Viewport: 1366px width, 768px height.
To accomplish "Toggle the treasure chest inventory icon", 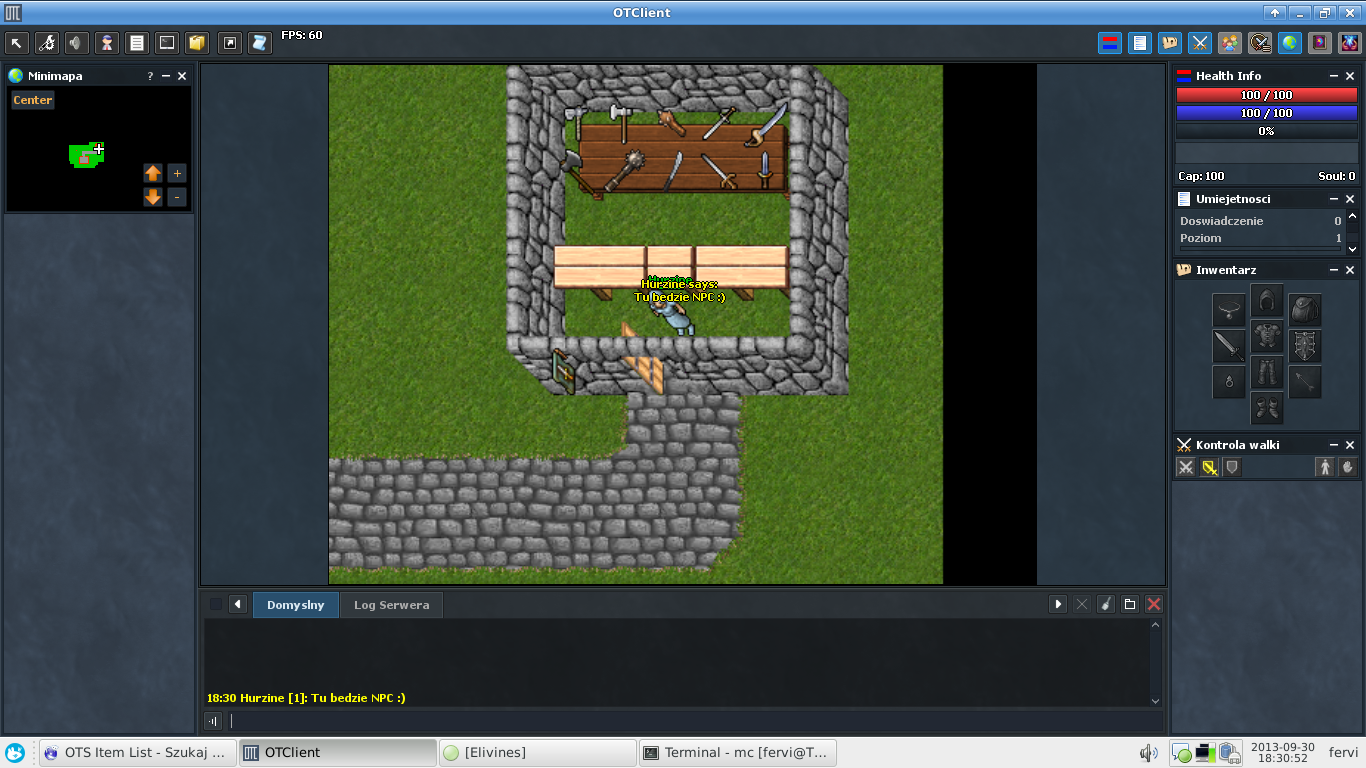I will coord(1168,43).
